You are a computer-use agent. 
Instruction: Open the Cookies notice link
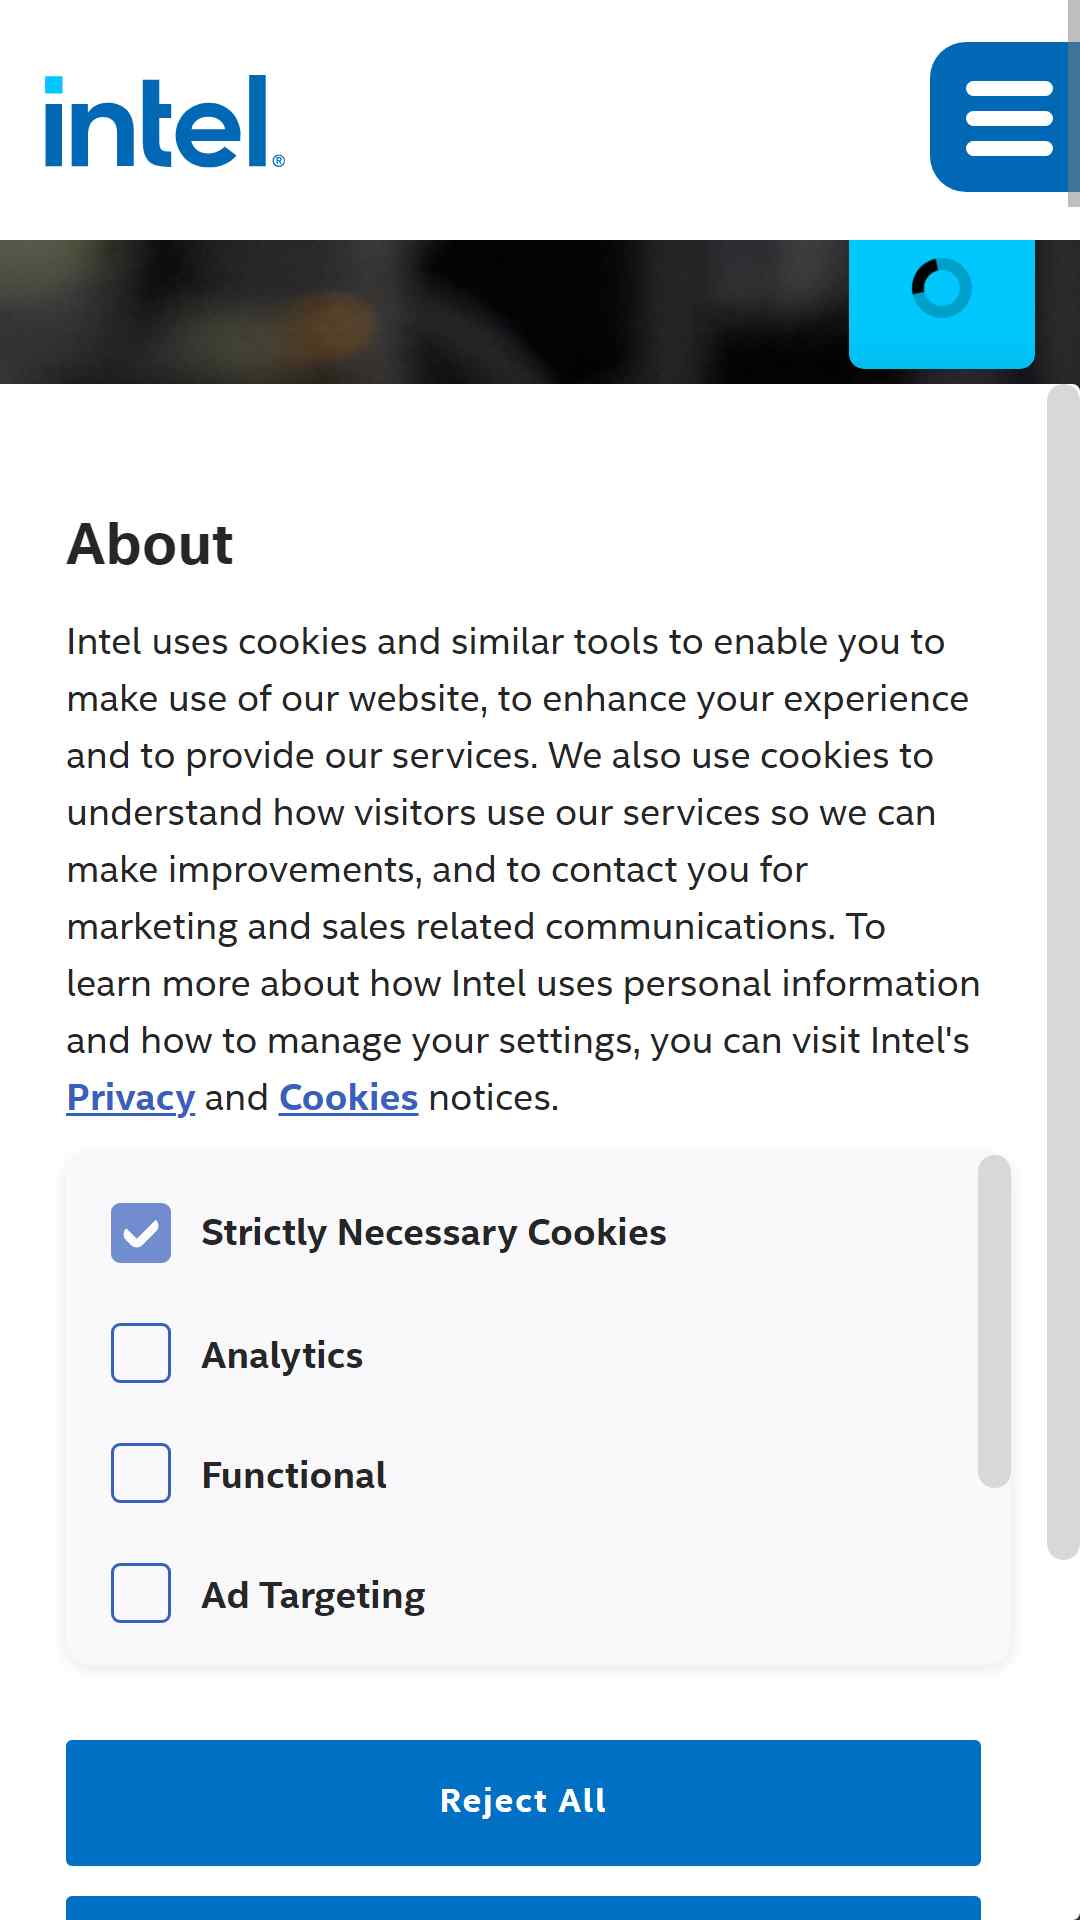click(348, 1098)
